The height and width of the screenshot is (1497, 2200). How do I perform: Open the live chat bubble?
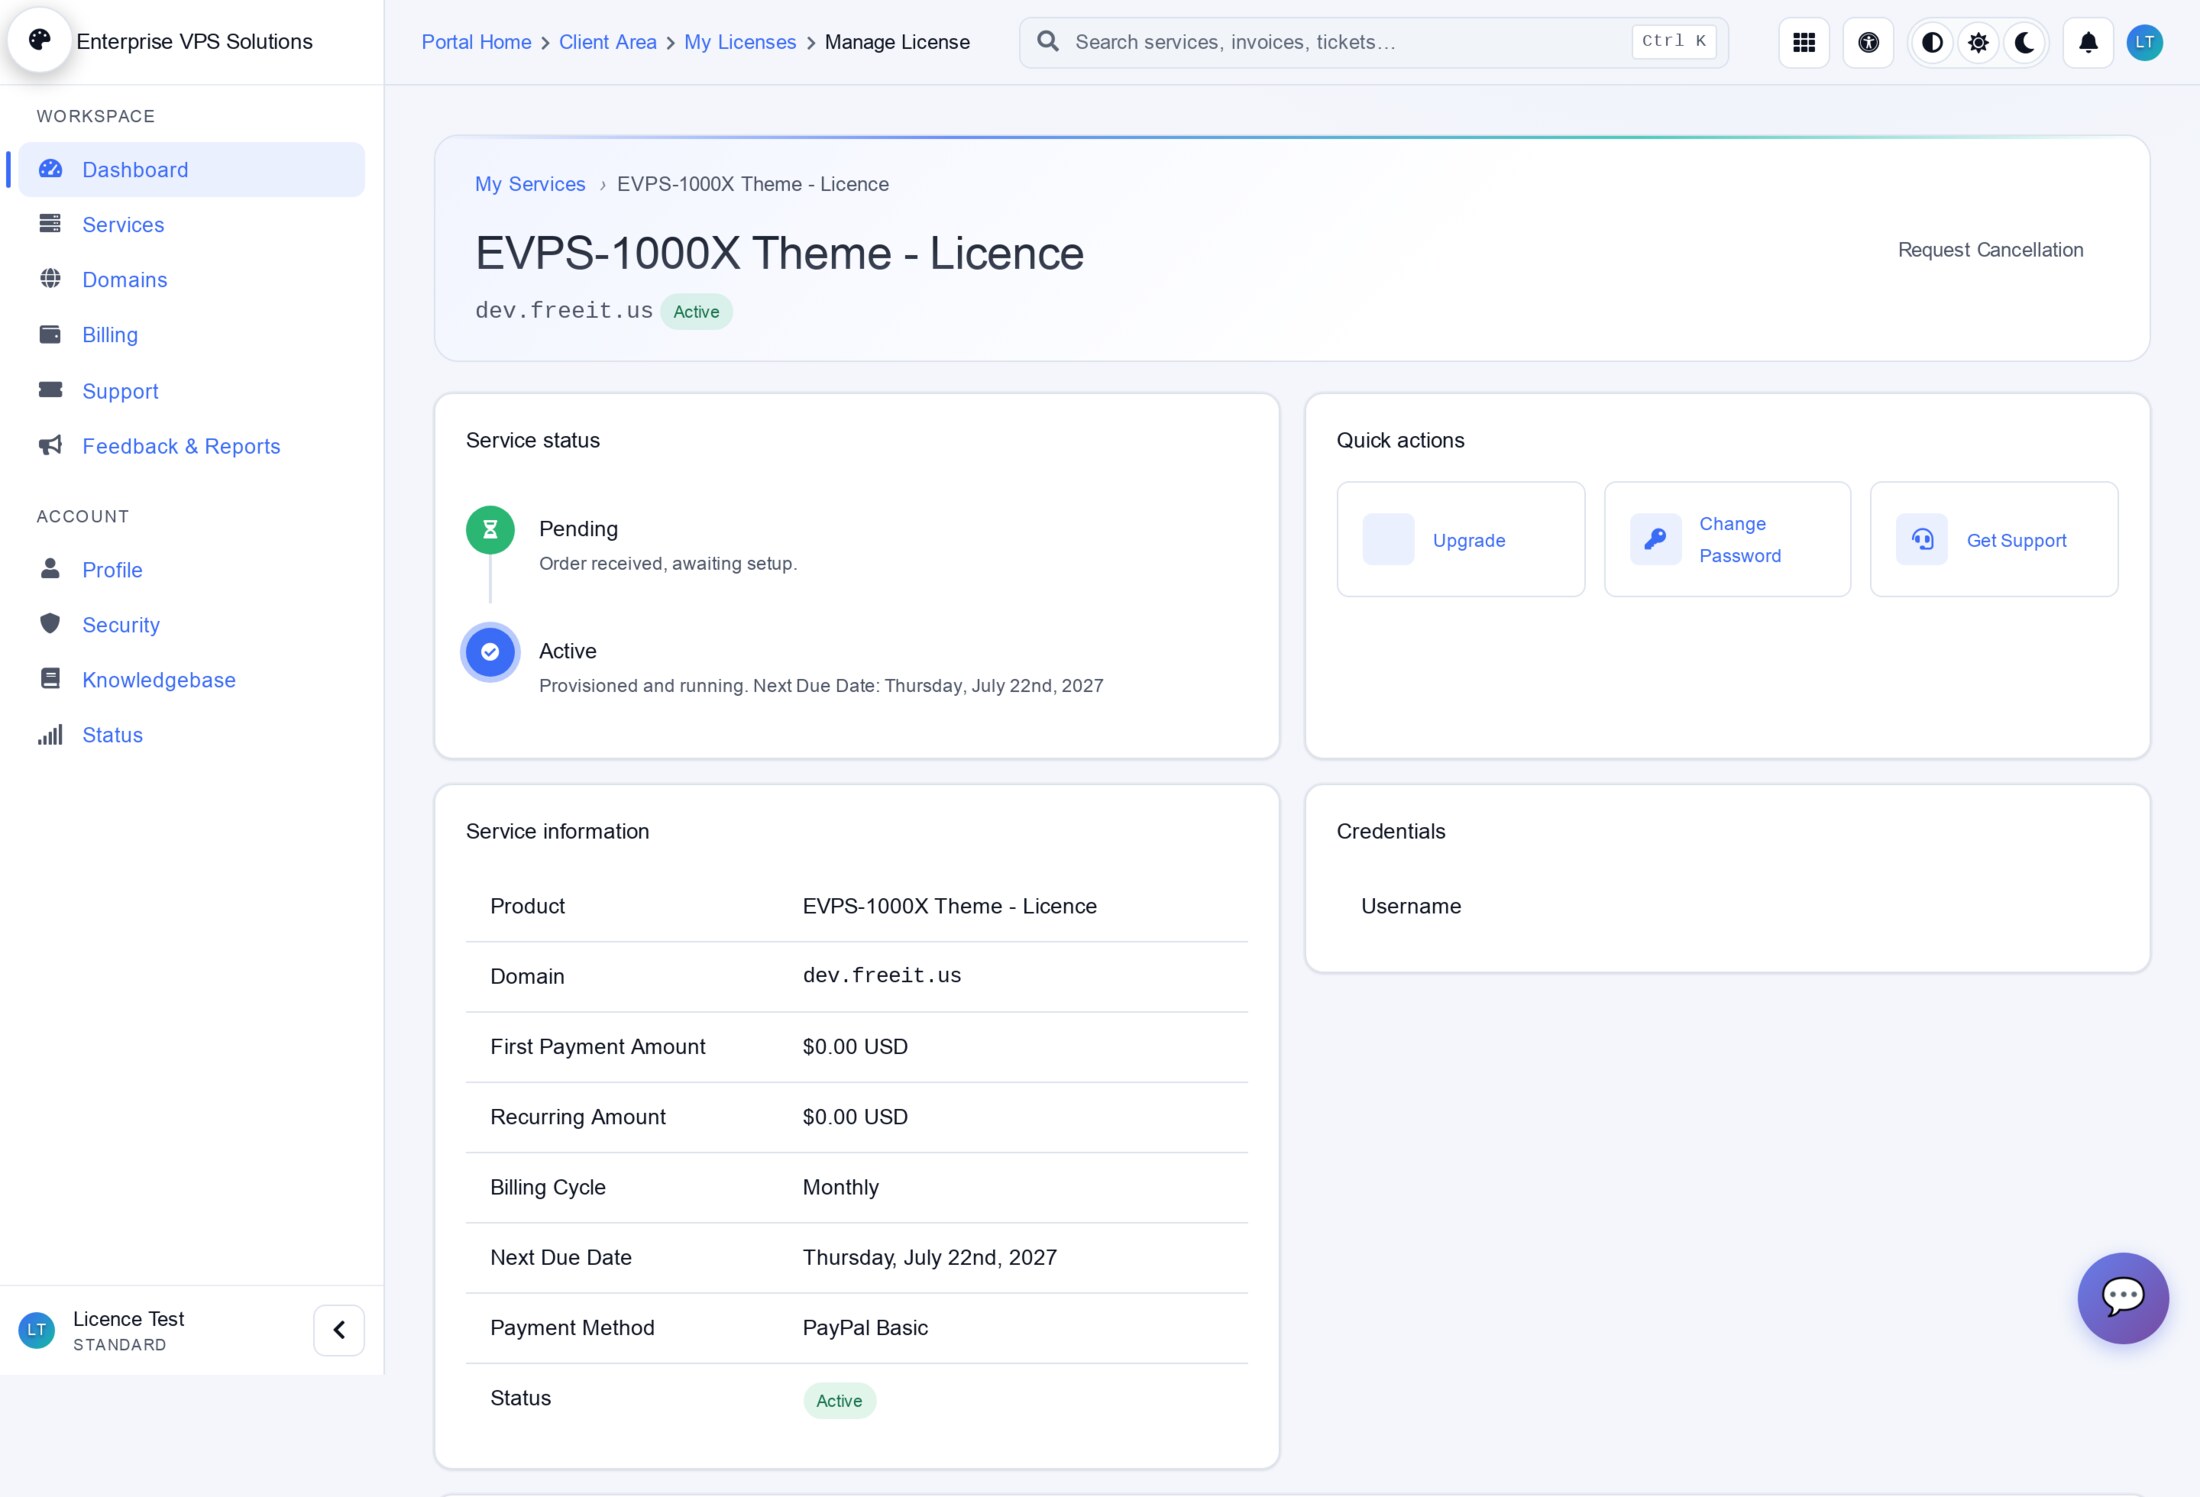pos(2122,1297)
